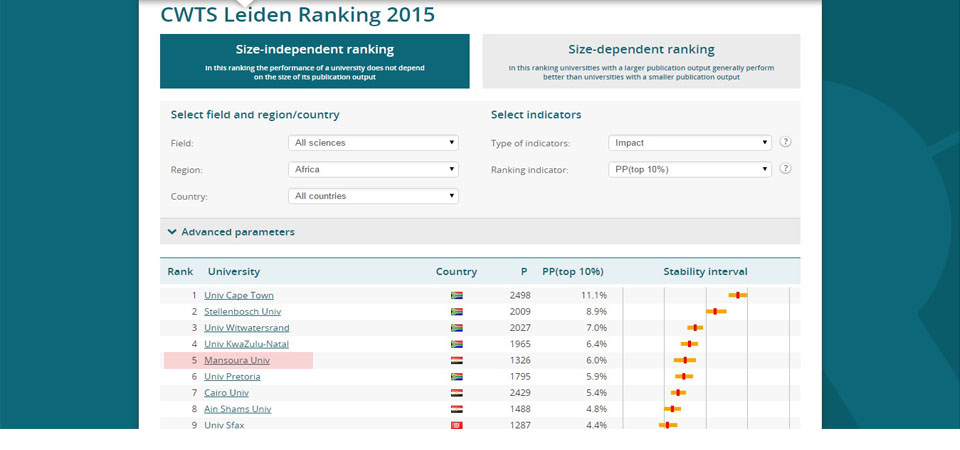Open Ranking indicator dropdown showing PP(top 10%)
This screenshot has height=450, width=960.
[690, 170]
